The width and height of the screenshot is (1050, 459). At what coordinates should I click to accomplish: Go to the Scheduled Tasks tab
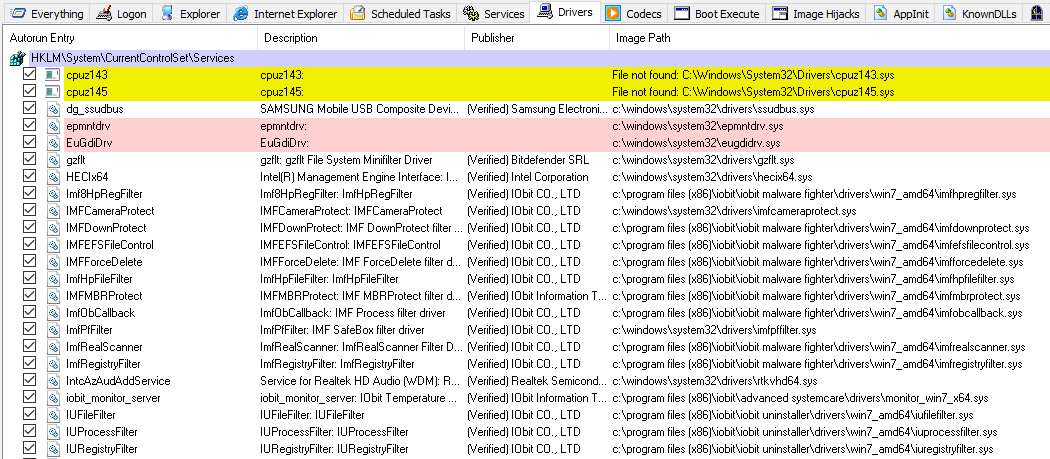point(402,13)
